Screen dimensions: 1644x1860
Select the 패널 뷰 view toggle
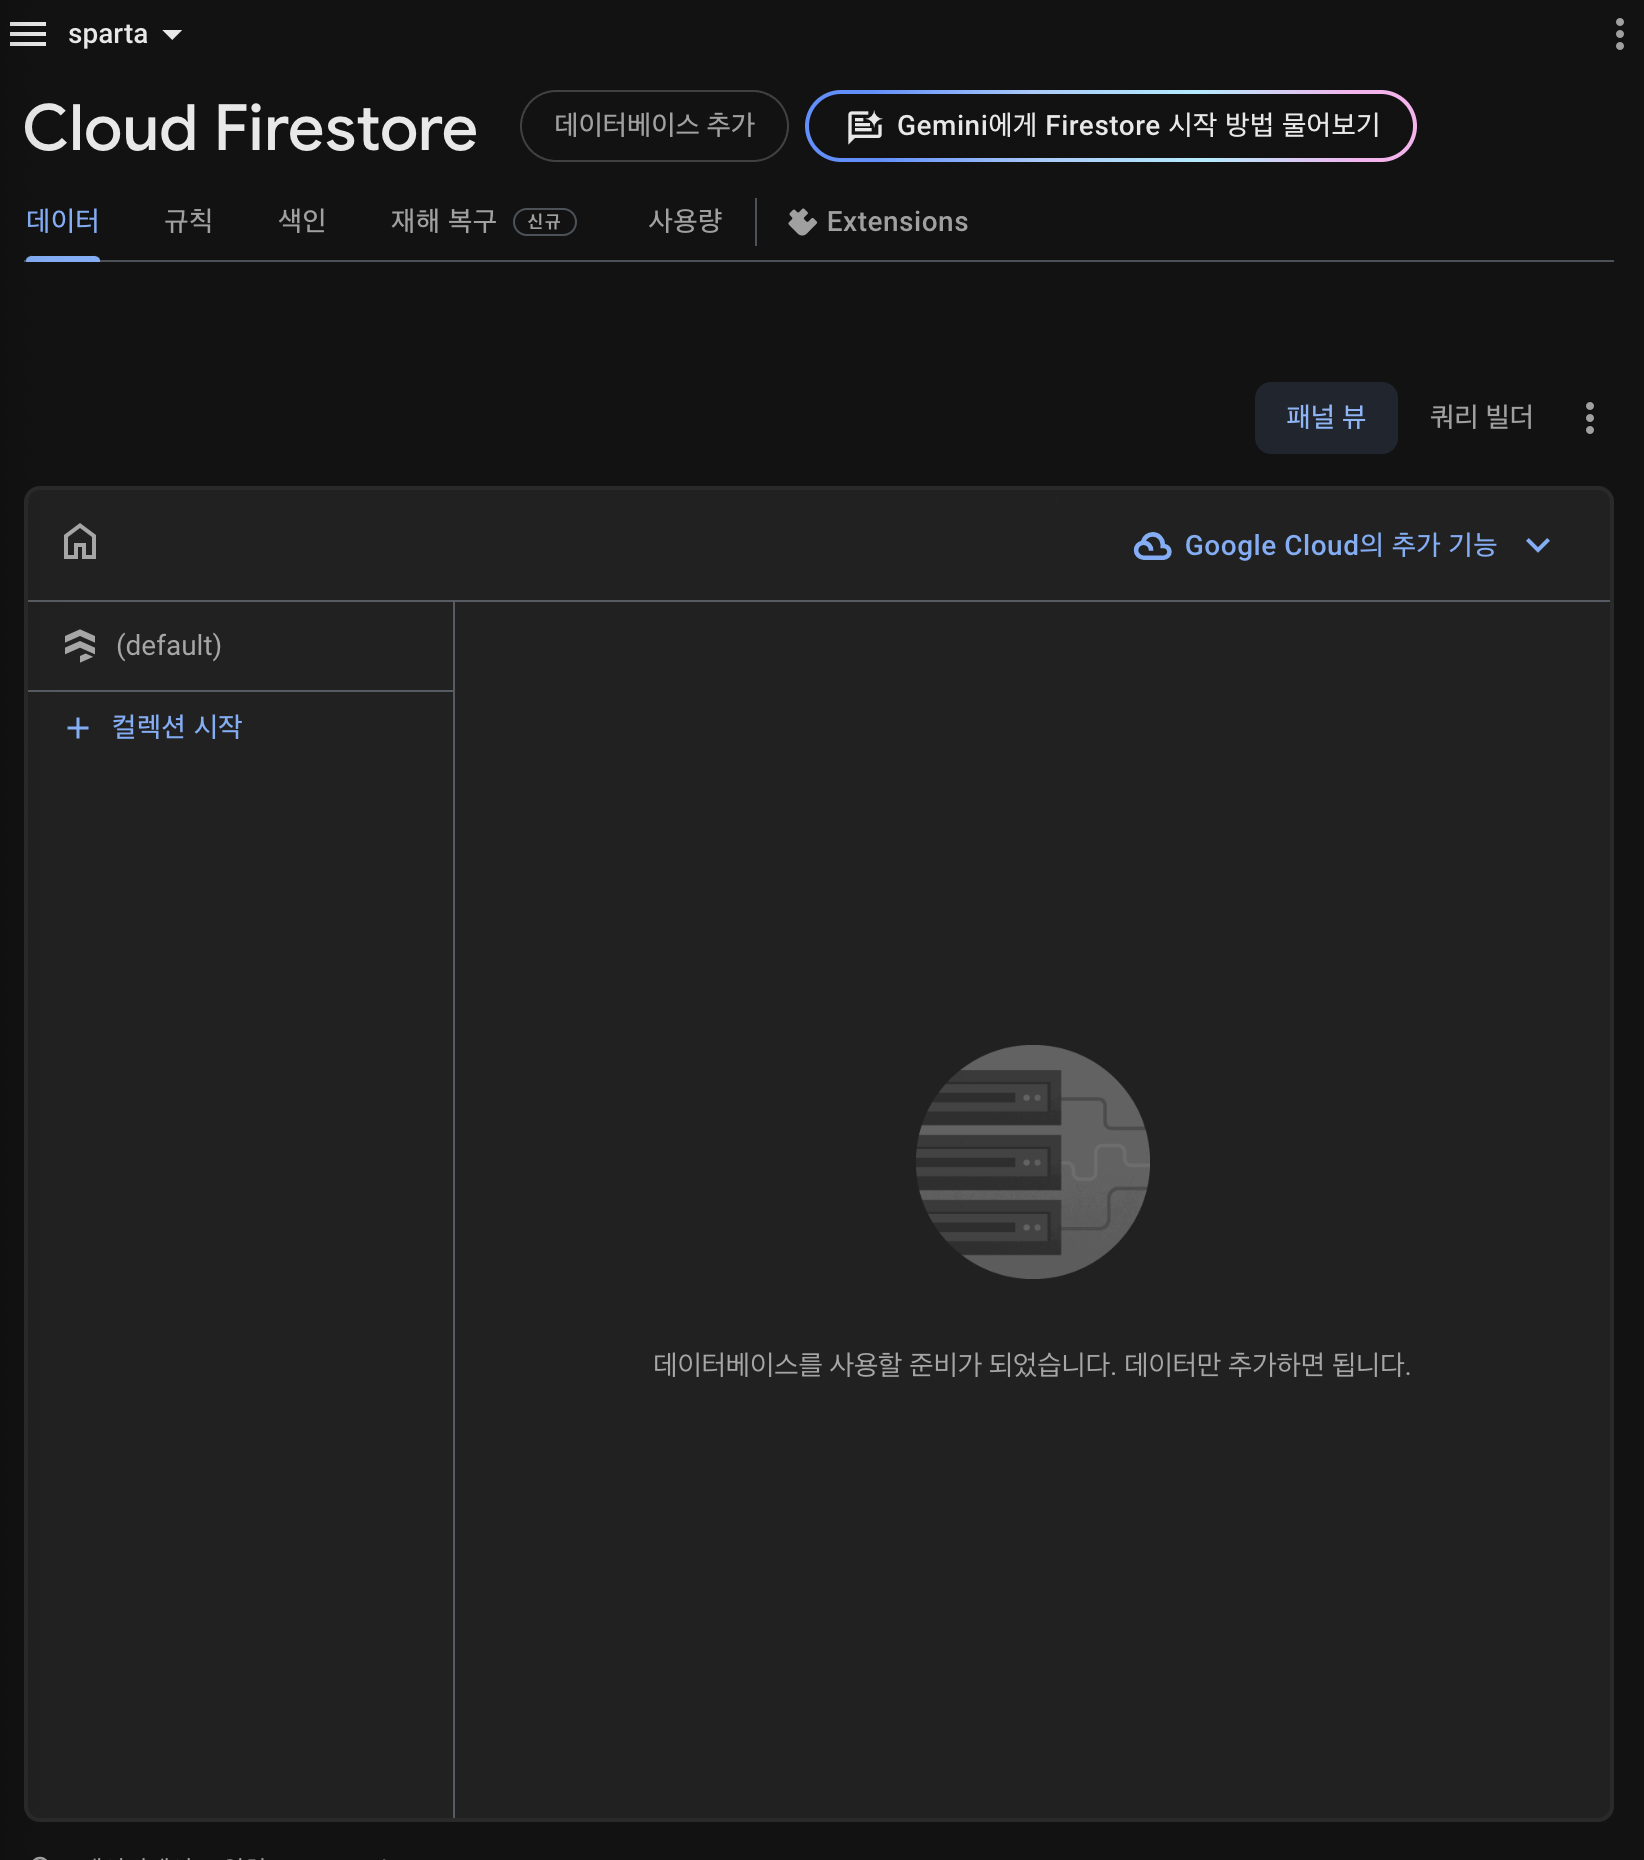pyautogui.click(x=1326, y=418)
